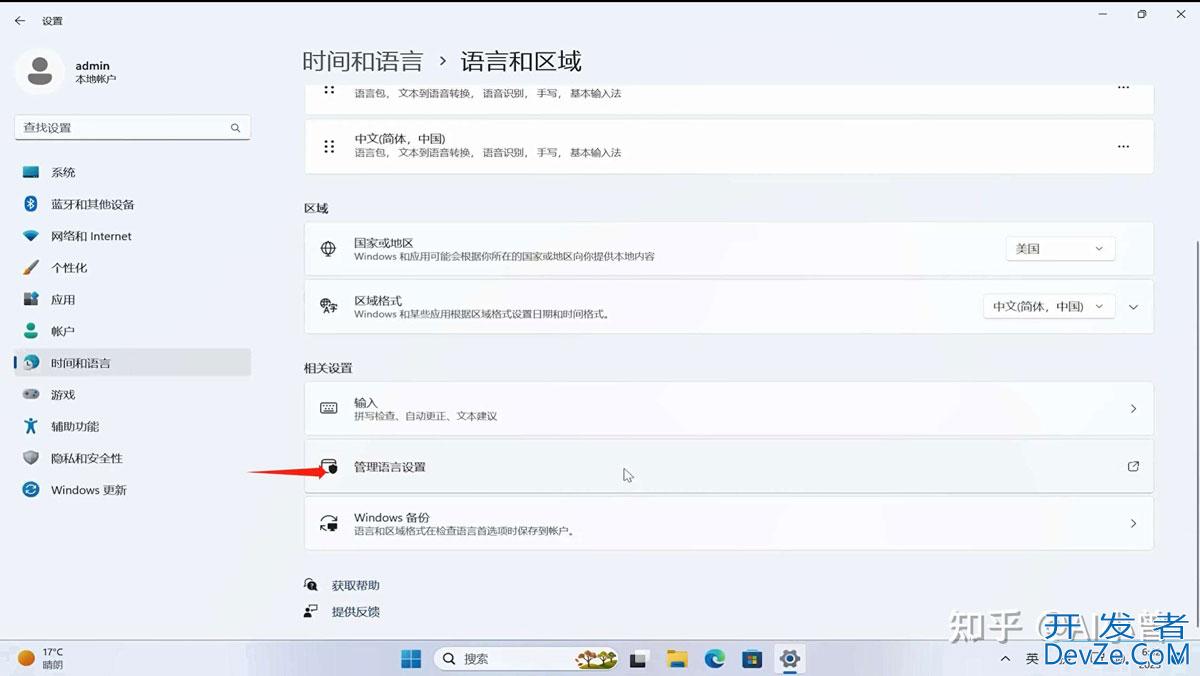Click the external link icon of 管理语言设置
The height and width of the screenshot is (676, 1200).
click(1133, 466)
